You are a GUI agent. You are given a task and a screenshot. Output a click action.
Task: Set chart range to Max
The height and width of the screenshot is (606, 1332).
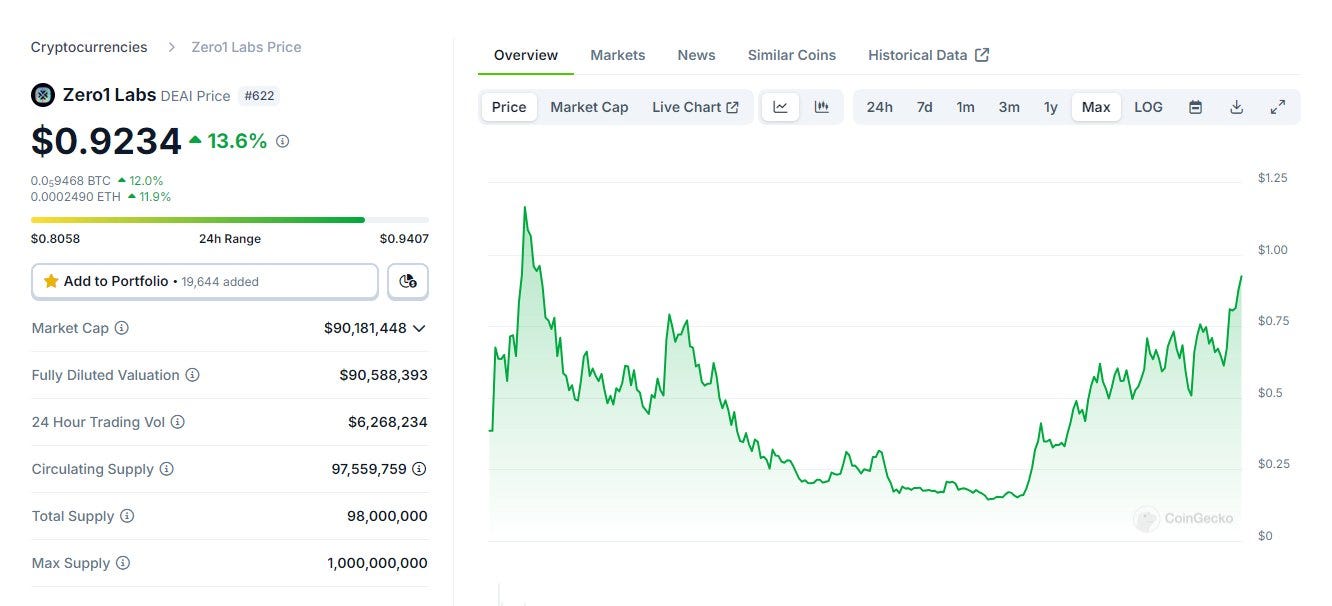1096,107
